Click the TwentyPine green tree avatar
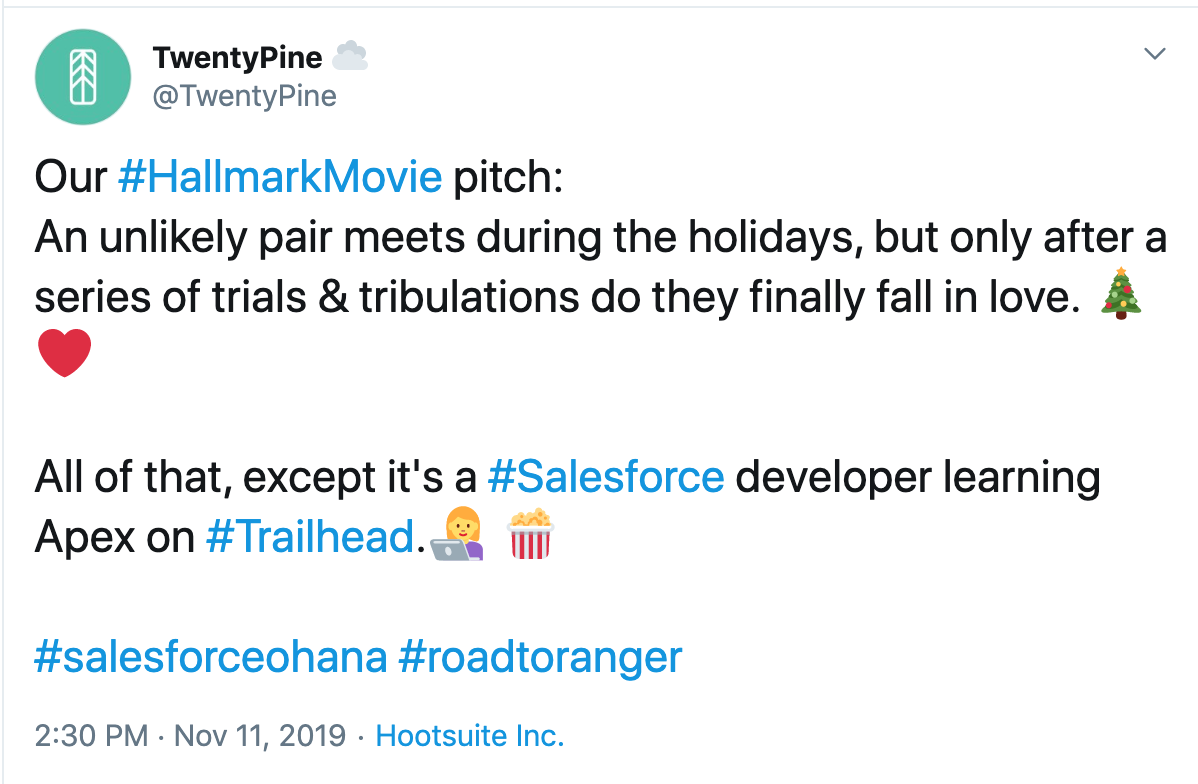The height and width of the screenshot is (784, 1198). point(83,76)
